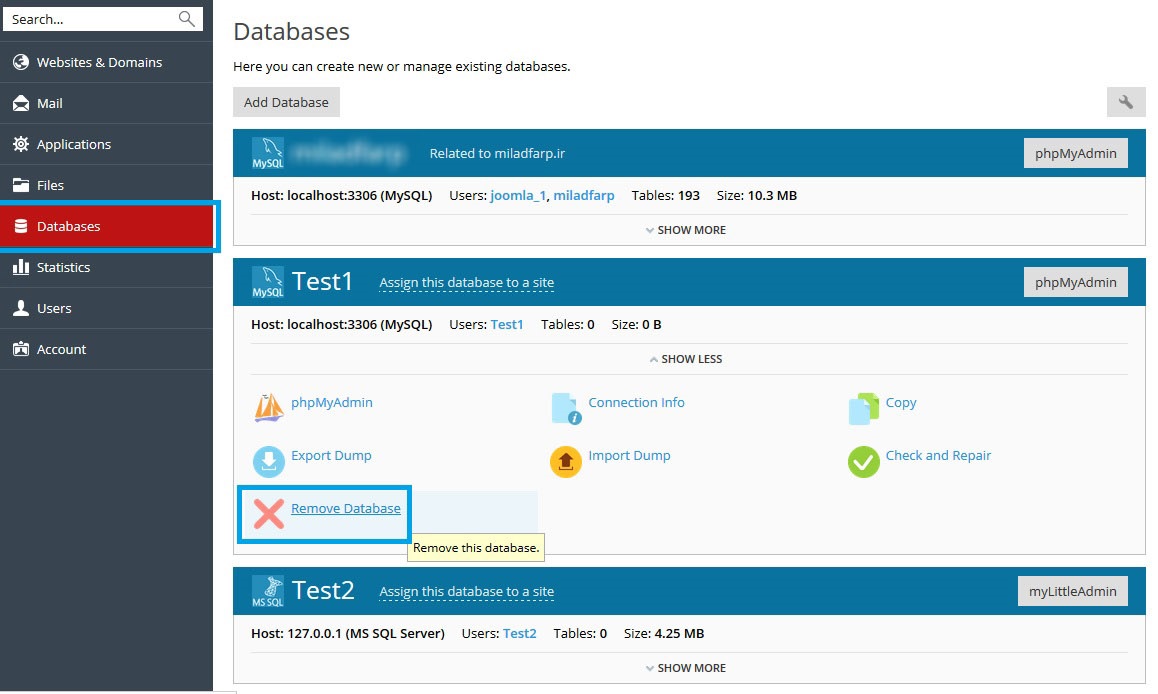Expand Show More for first MySQL database
This screenshot has width=1158, height=694.
point(686,230)
